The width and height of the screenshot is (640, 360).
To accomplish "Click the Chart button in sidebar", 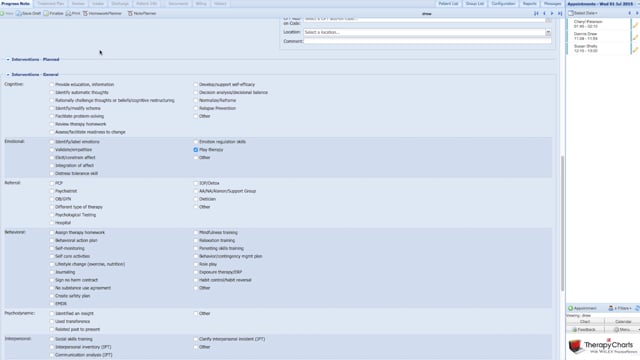I will pyautogui.click(x=585, y=322).
